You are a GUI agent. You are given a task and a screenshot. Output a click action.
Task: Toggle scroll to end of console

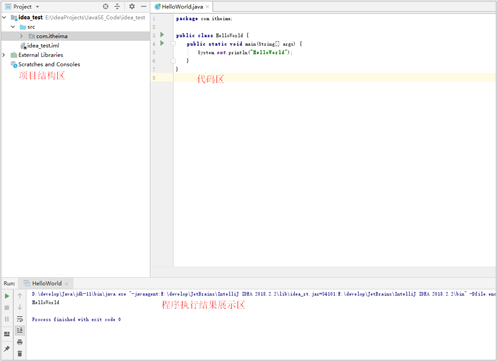20,330
